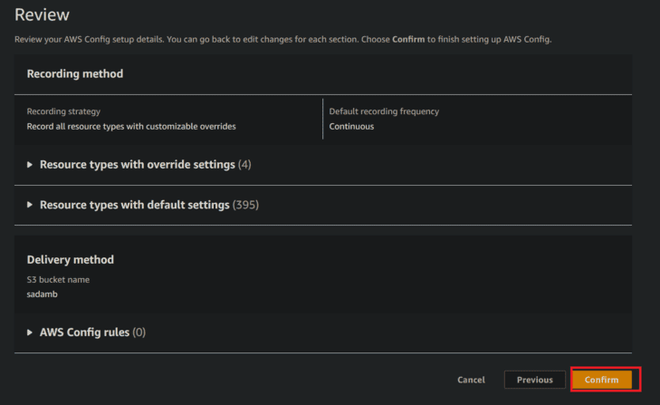Expand the AWS Config rules triangle
The height and width of the screenshot is (405, 660).
point(30,332)
